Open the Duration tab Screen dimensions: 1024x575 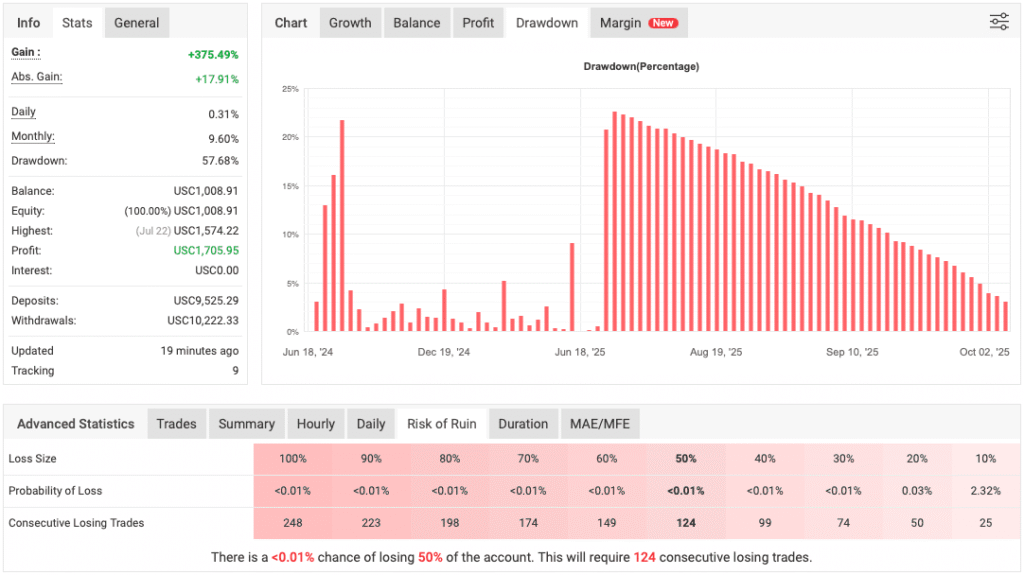pyautogui.click(x=523, y=424)
